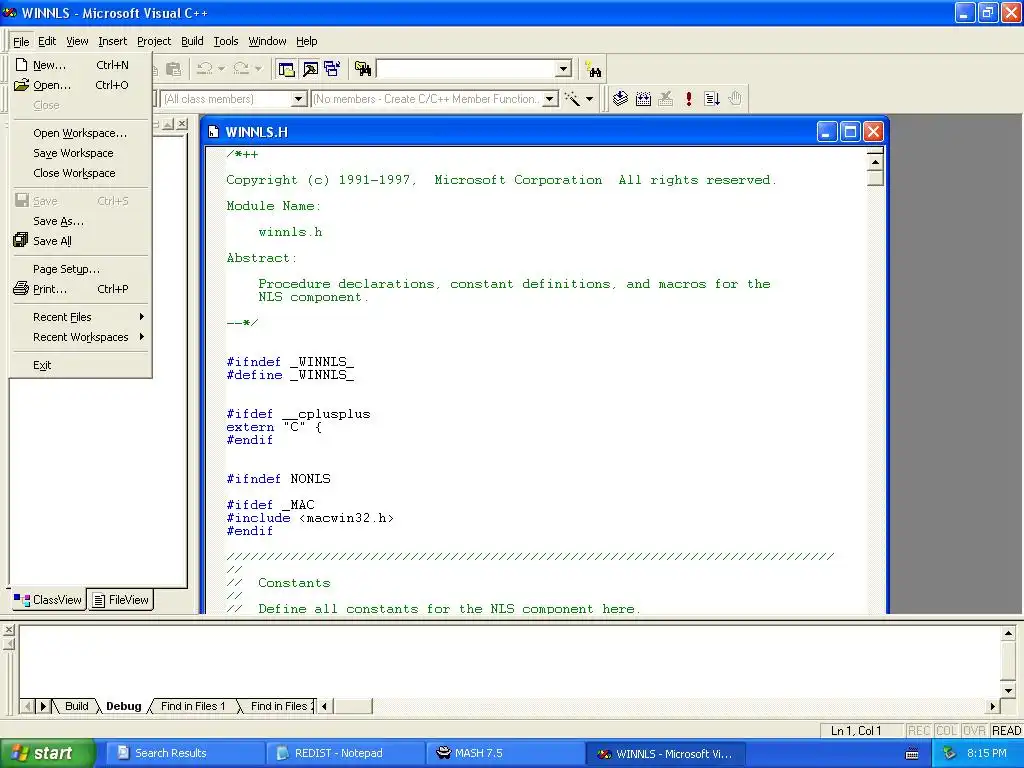Switch to MASH 7.5 taskbar item
Viewport: 1024px width, 768px height.
(x=505, y=754)
